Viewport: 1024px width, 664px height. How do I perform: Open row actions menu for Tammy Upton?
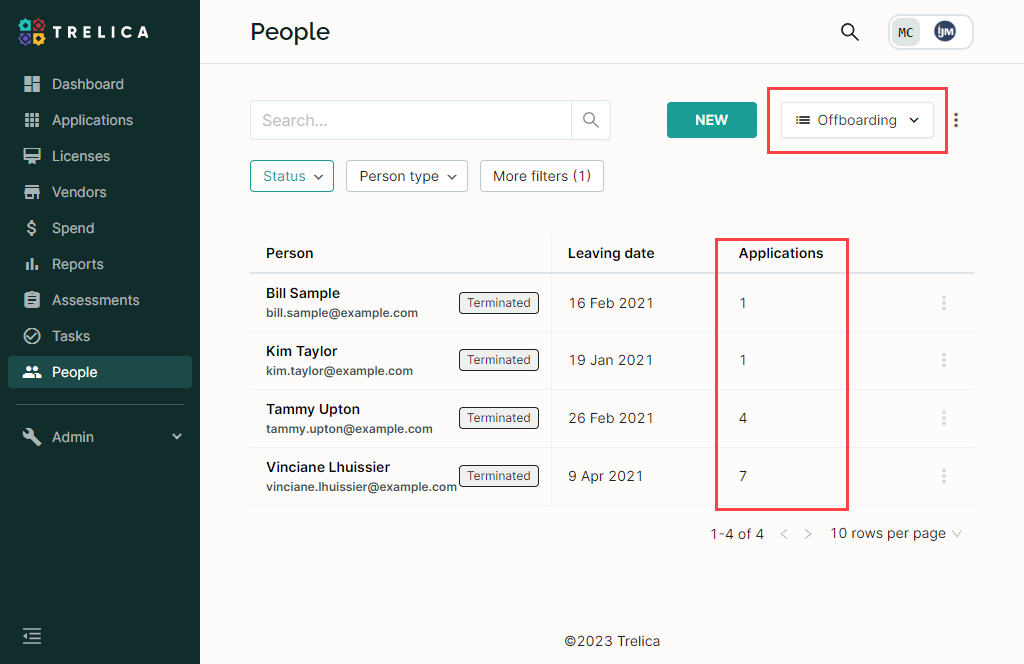943,418
